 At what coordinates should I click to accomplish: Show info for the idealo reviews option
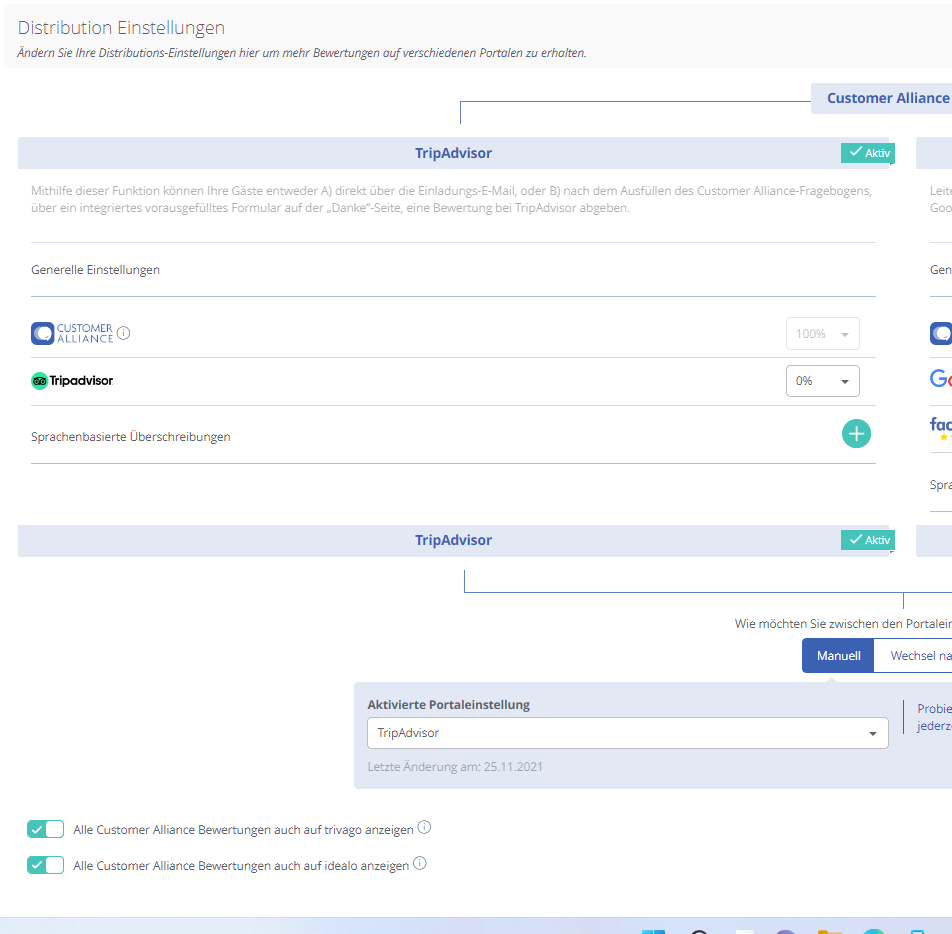[x=420, y=863]
